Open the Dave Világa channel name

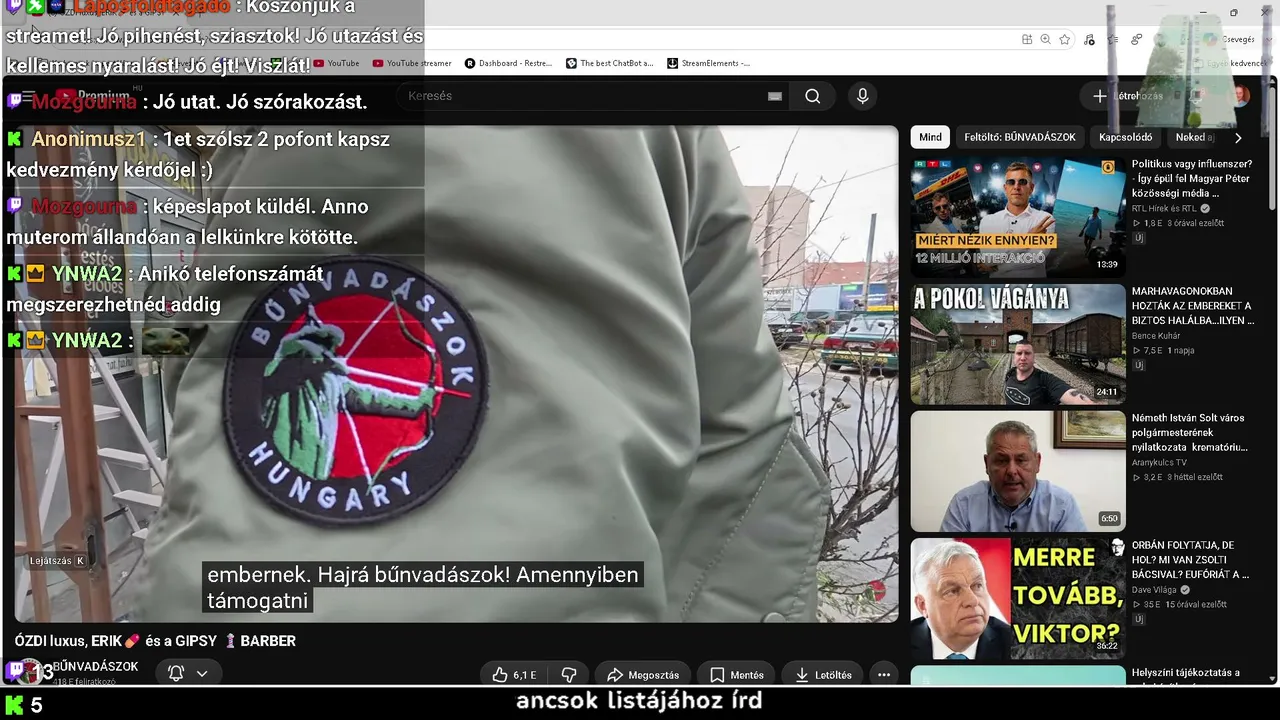pyautogui.click(x=1154, y=590)
